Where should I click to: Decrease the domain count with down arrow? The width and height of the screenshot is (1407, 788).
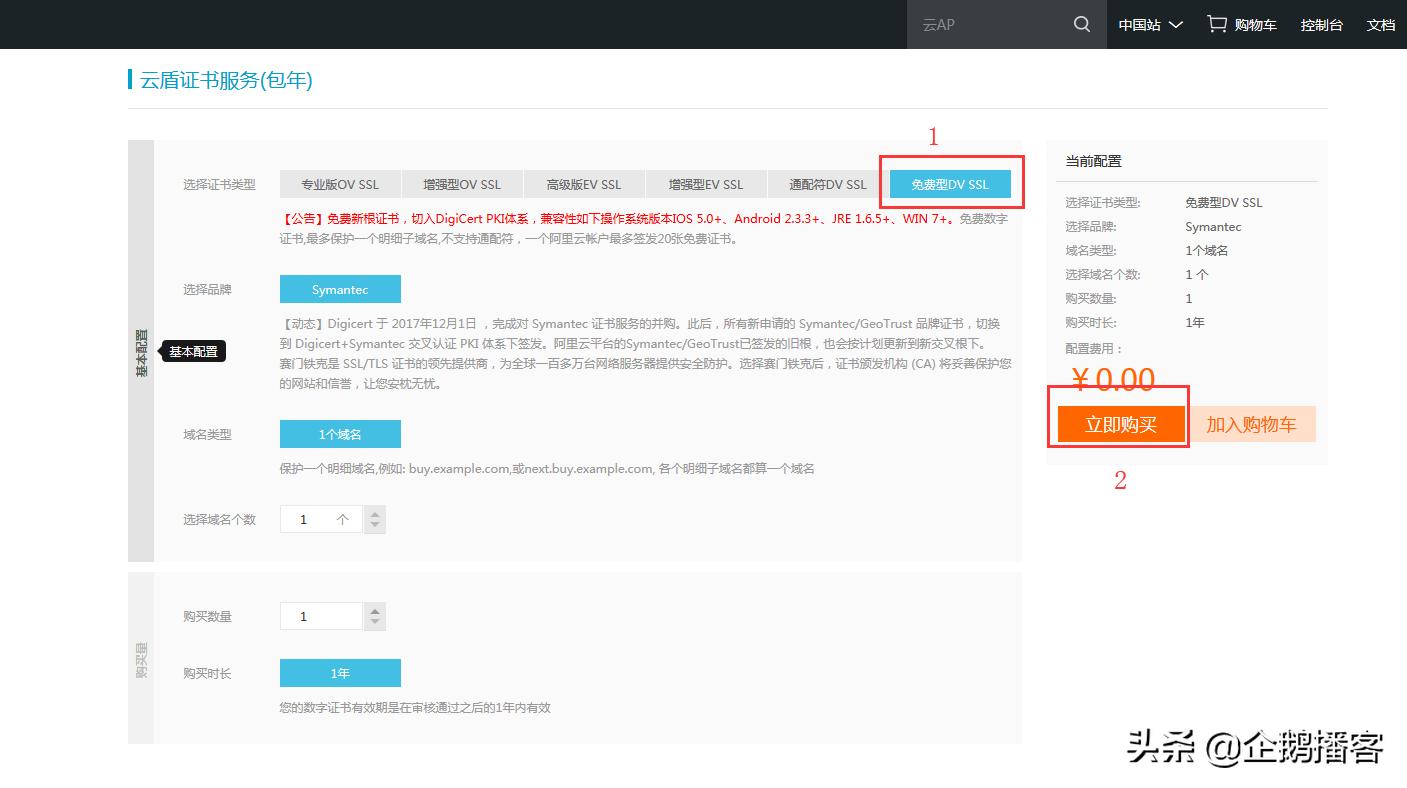pyautogui.click(x=374, y=525)
